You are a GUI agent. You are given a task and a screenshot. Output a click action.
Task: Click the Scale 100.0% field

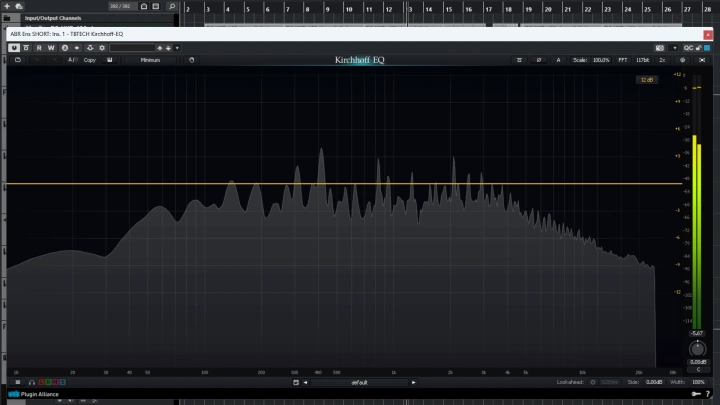point(591,60)
